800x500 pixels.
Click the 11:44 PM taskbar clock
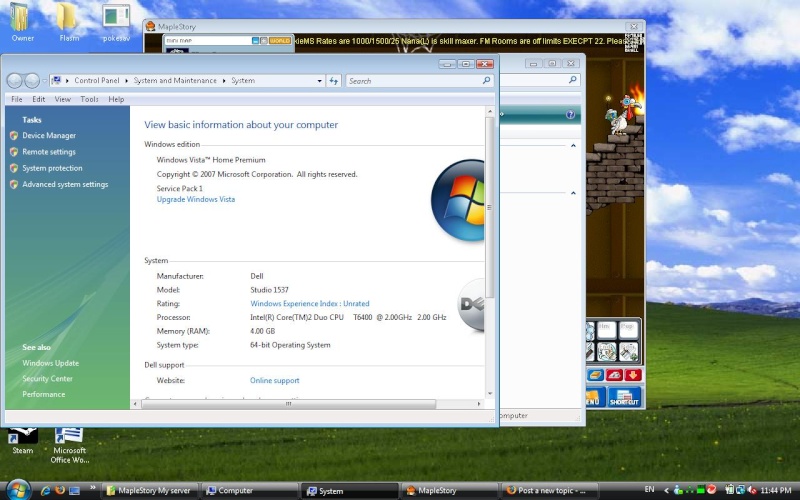coord(776,490)
